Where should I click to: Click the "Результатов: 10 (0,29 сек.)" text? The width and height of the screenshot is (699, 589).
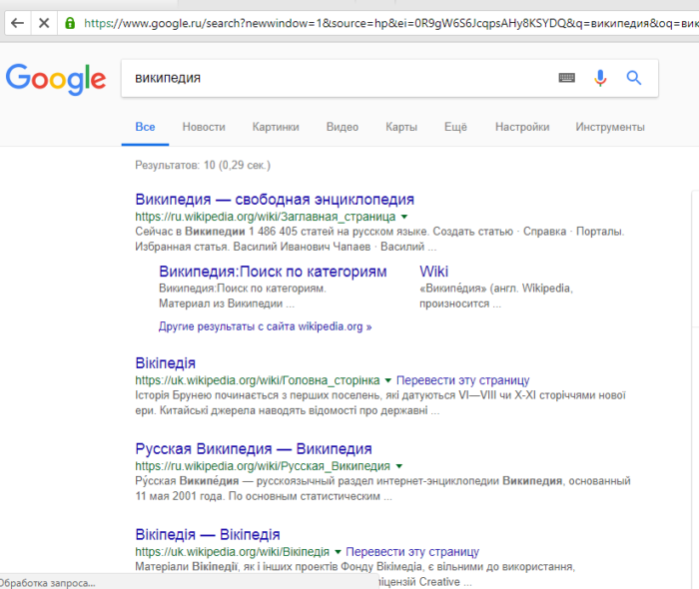point(203,165)
